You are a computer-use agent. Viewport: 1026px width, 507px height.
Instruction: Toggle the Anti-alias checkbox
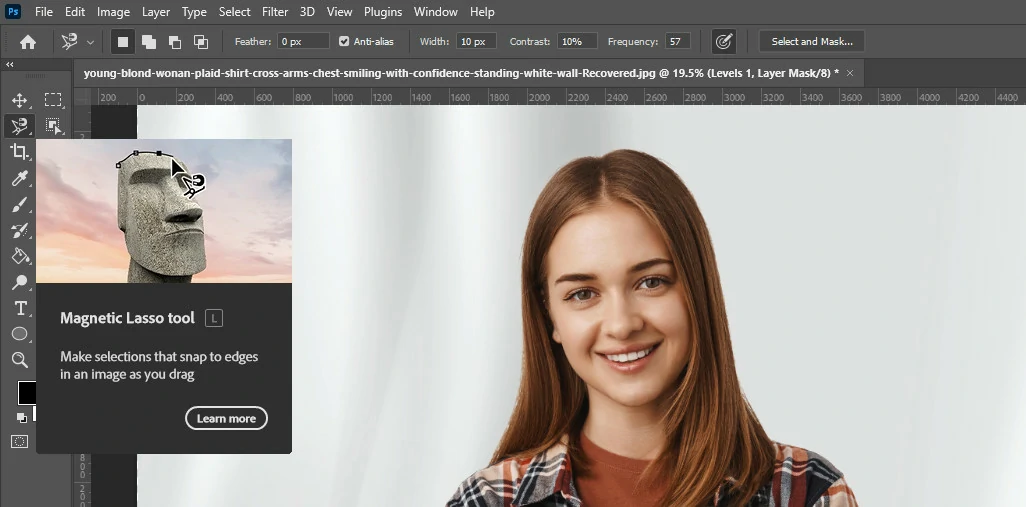[x=344, y=41]
